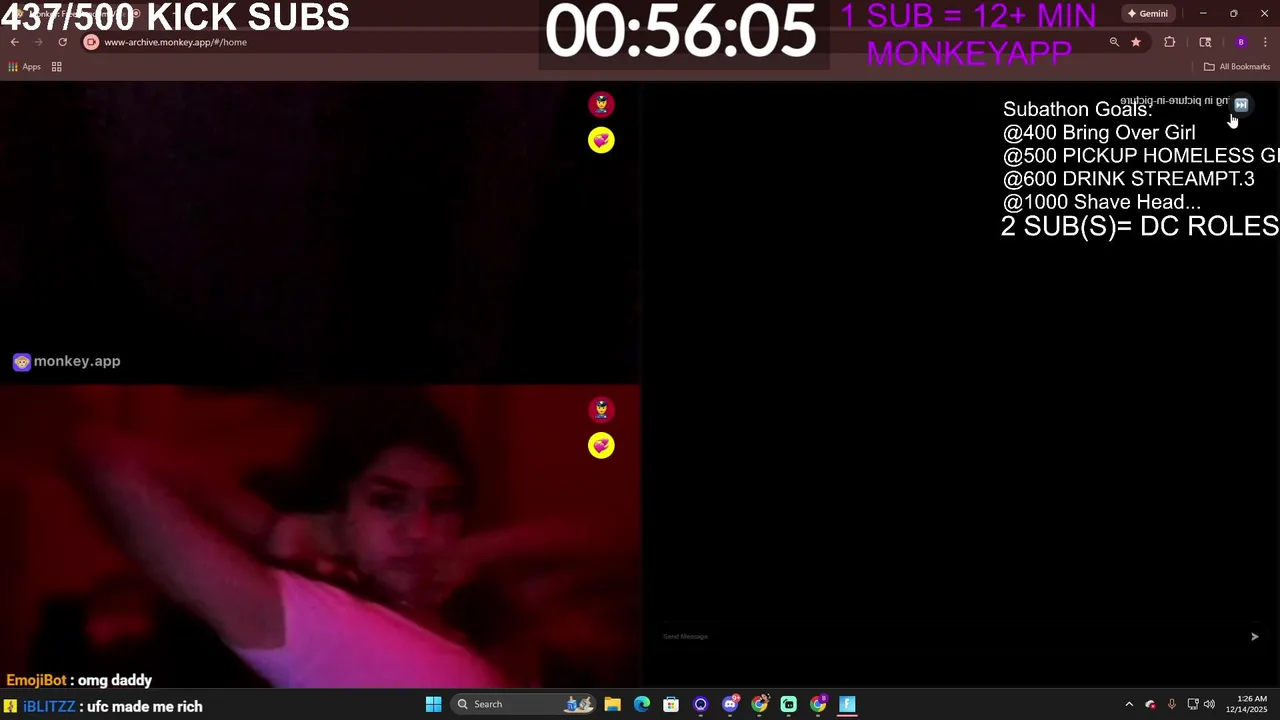Open the All Bookmarks folder

(x=1236, y=67)
